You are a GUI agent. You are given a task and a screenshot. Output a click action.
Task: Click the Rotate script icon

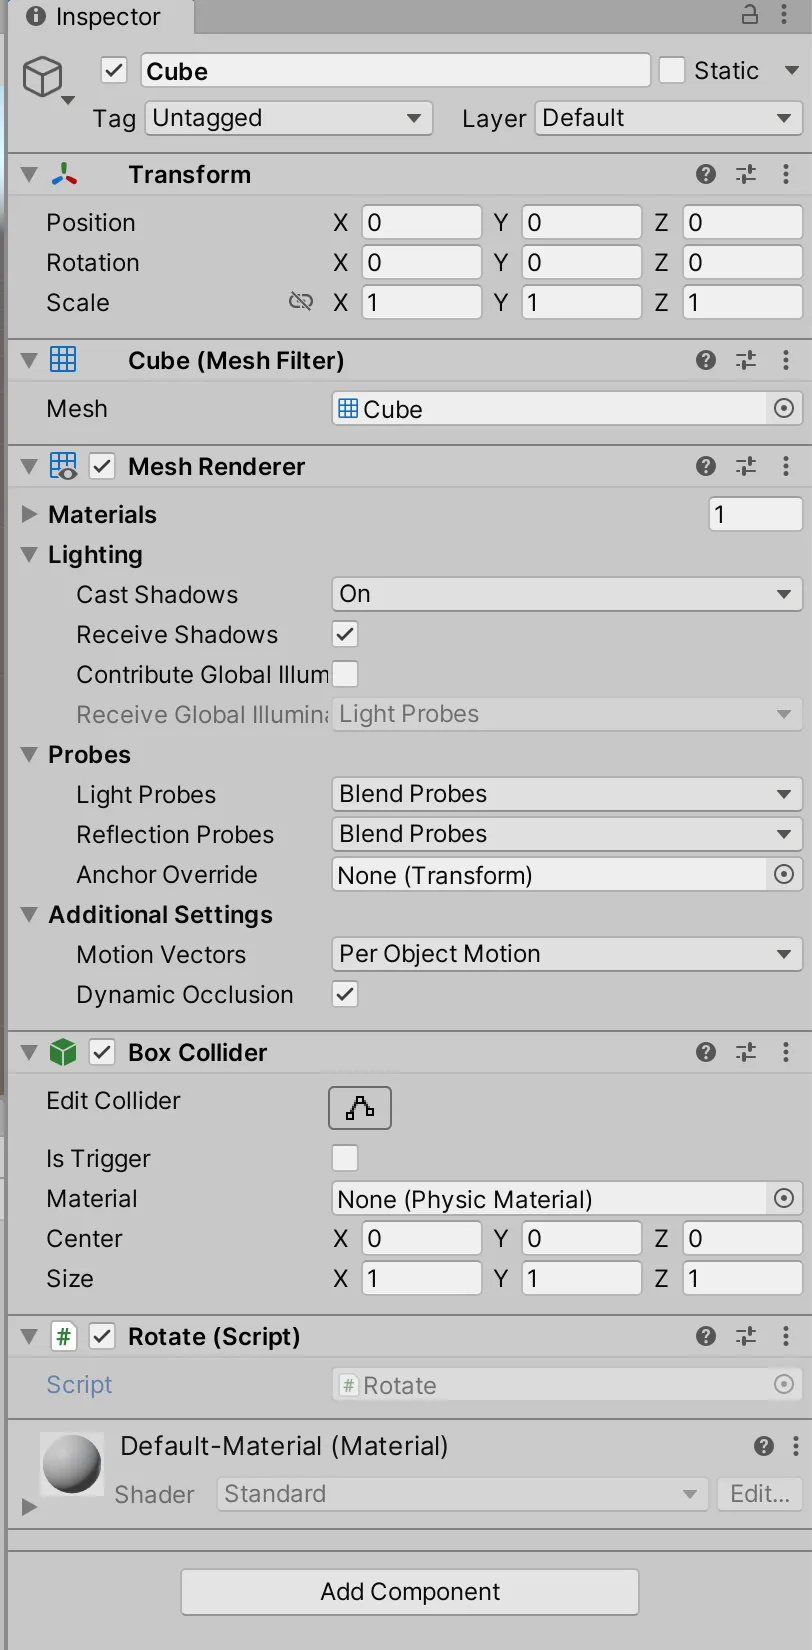pos(65,1336)
